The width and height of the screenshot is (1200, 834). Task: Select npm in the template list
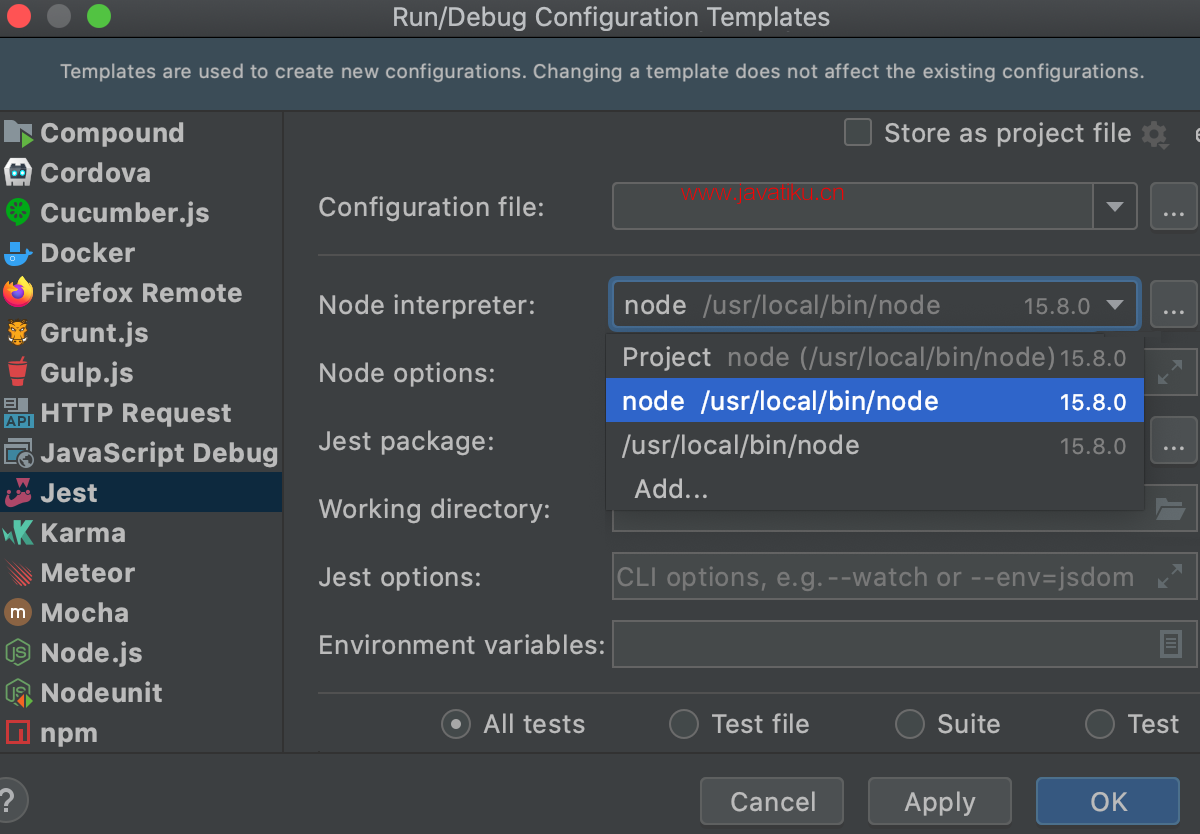[141, 733]
